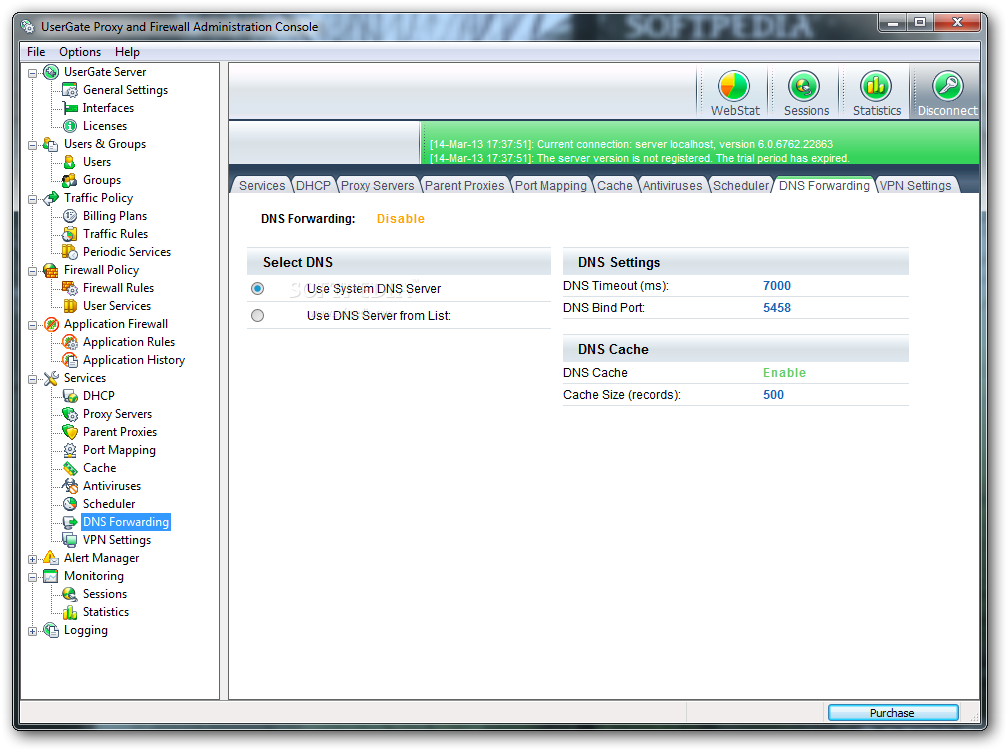Expand the Alert Manager tree node
This screenshot has height=751, width=1008.
[32, 559]
